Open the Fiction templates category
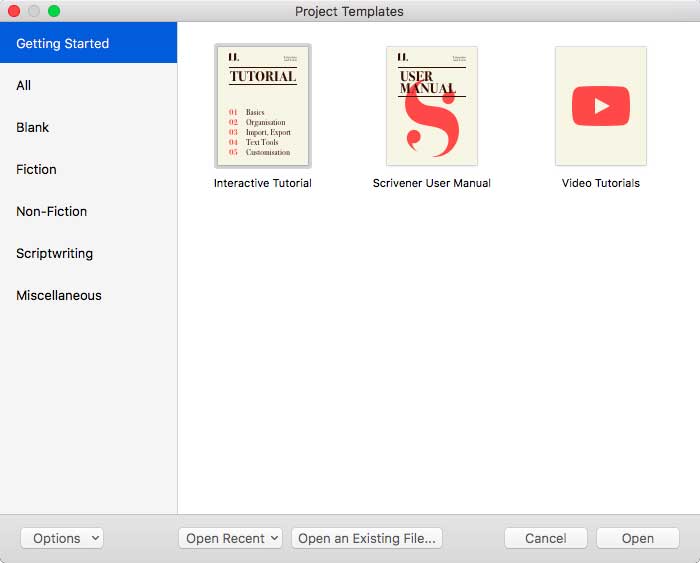 point(88,169)
